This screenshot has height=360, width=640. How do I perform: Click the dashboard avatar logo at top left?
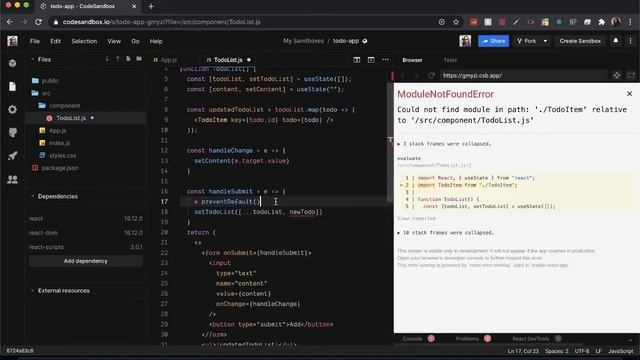tap(12, 41)
